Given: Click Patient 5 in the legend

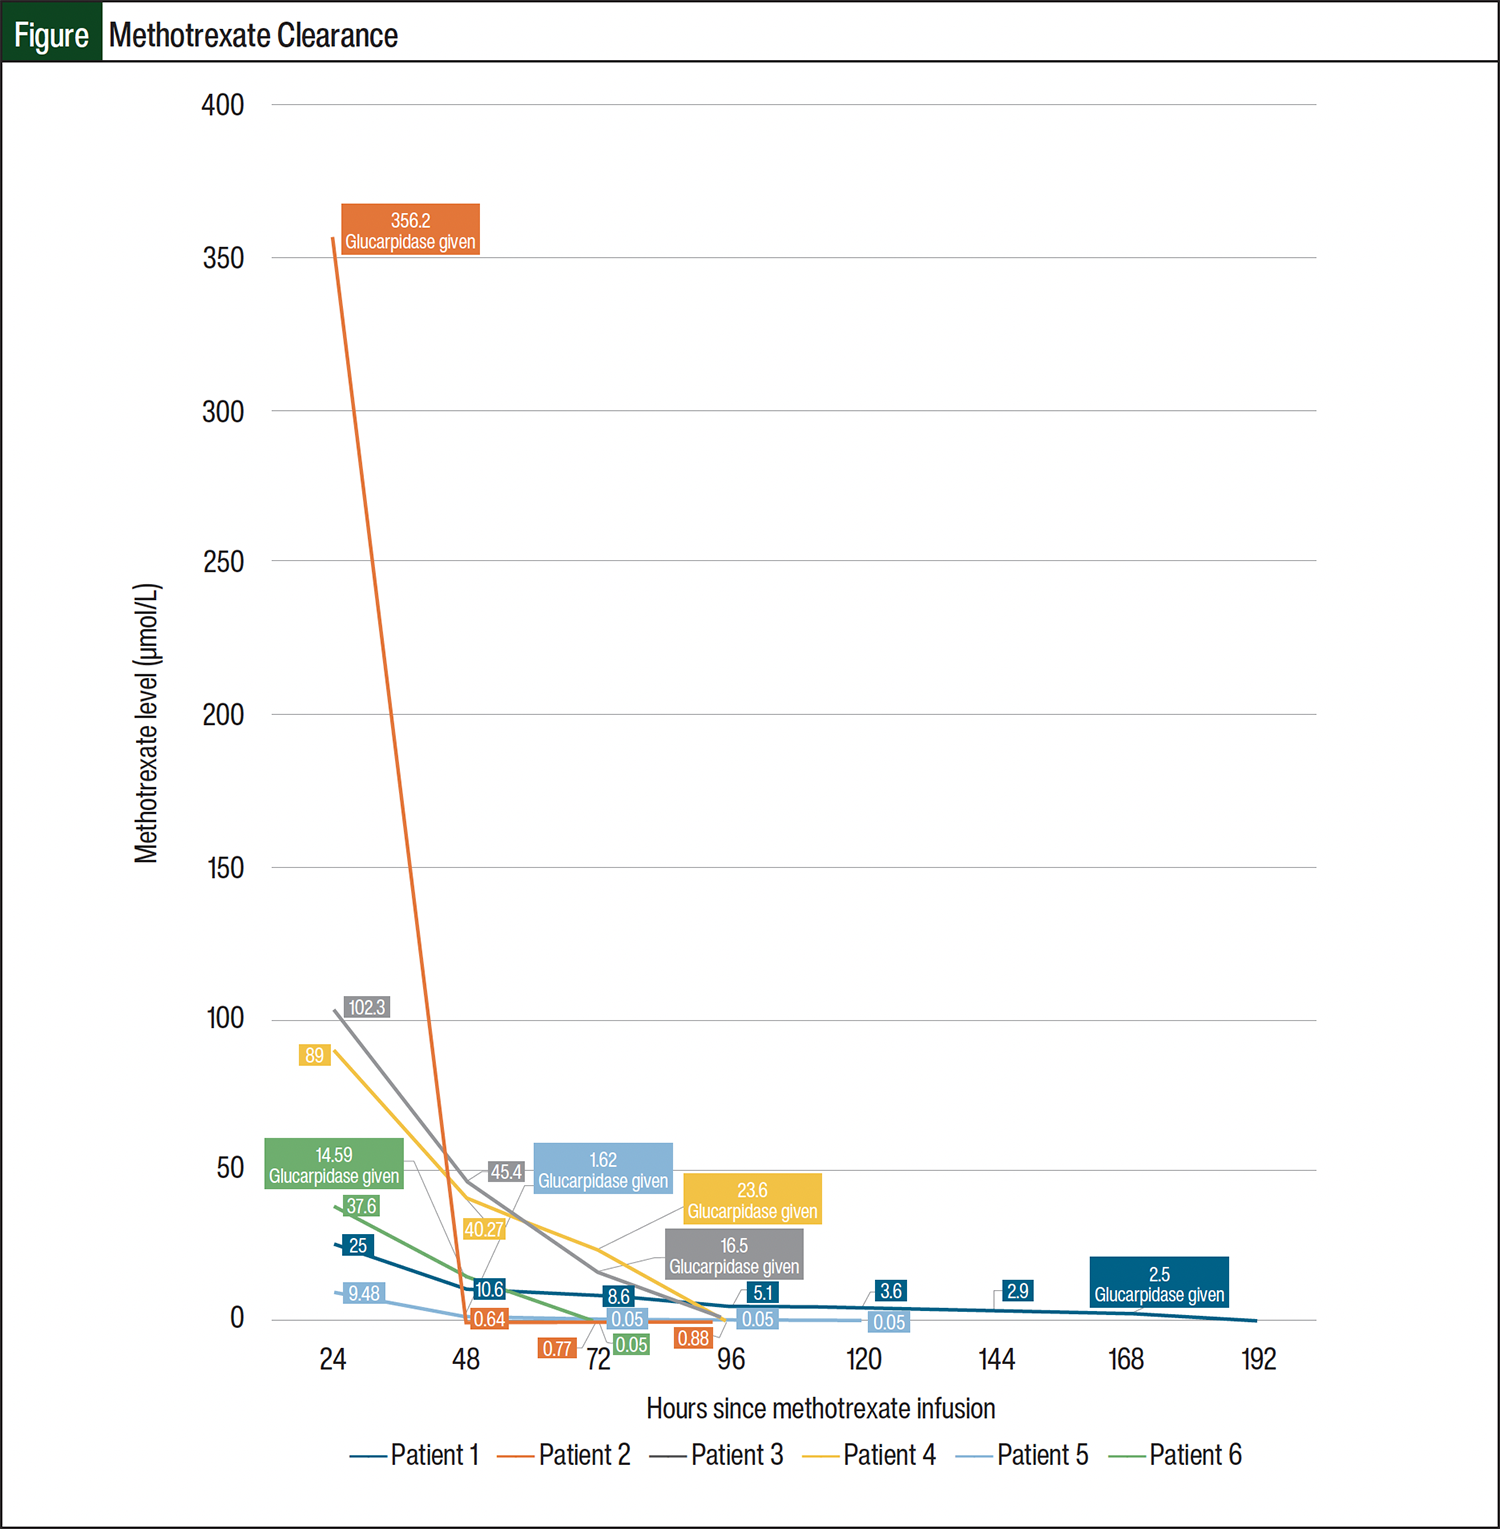Looking at the screenshot, I should point(1022,1455).
